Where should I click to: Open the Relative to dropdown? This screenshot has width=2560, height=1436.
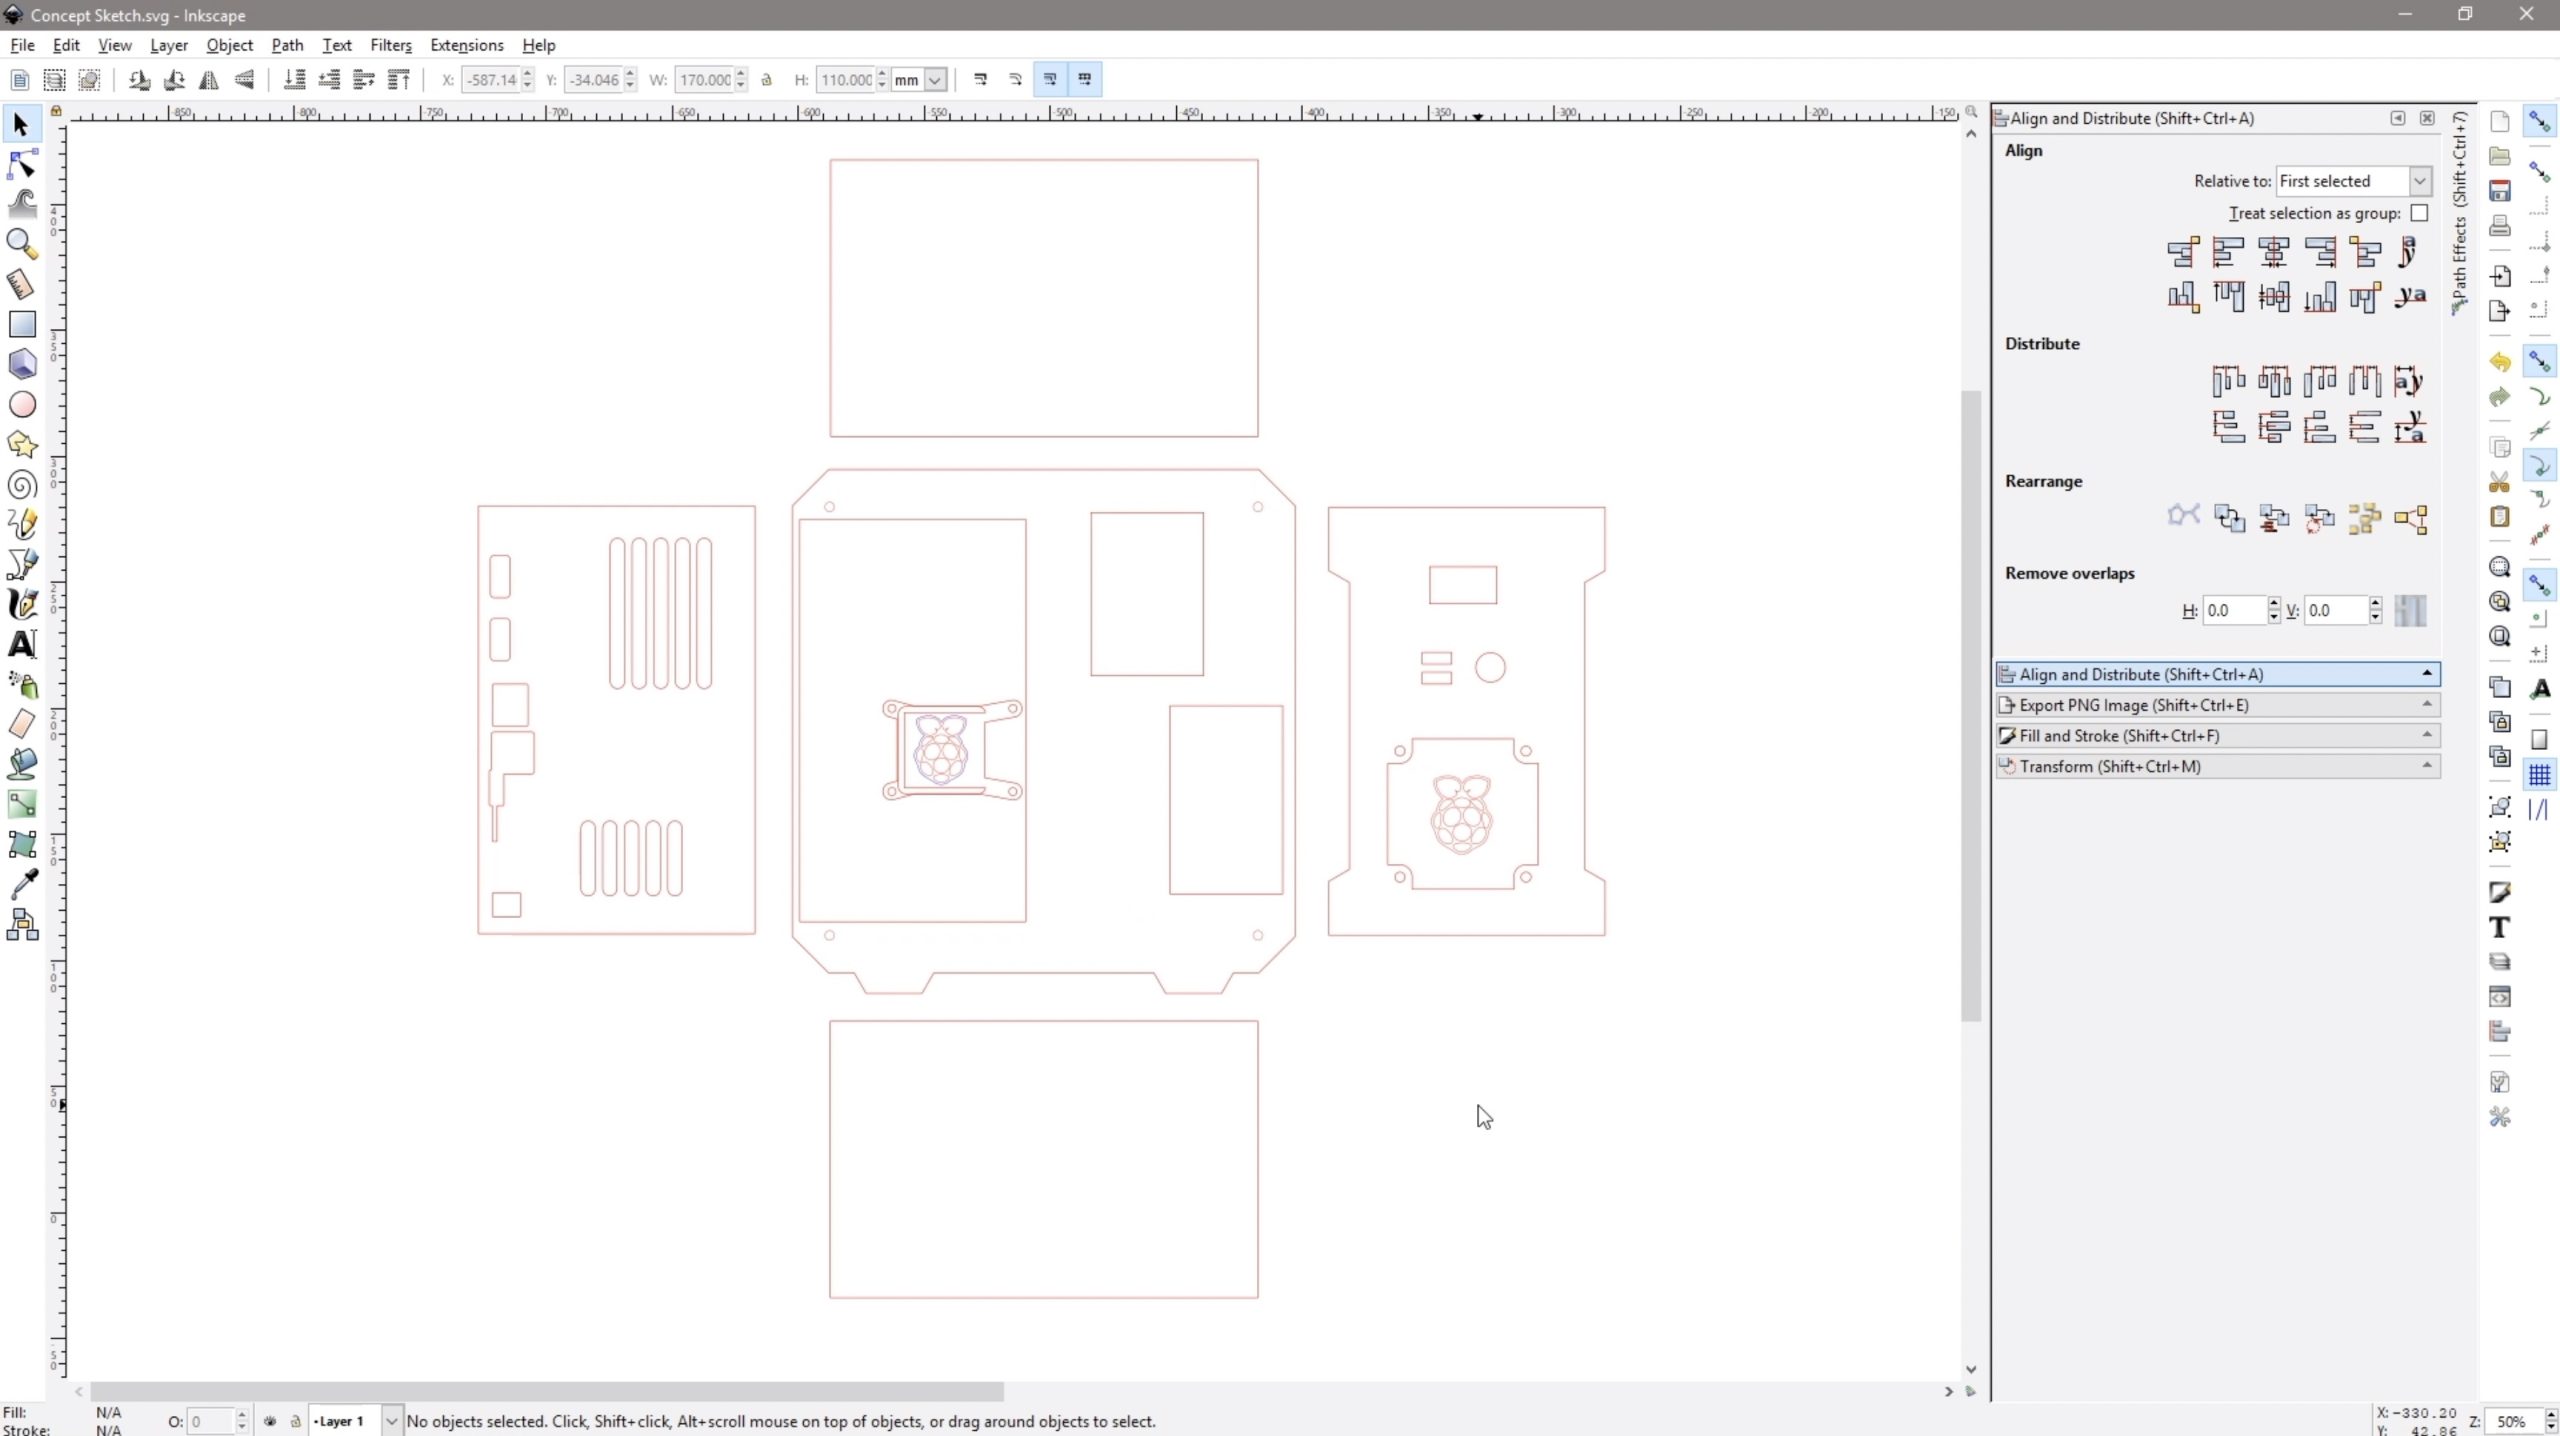tap(2356, 181)
